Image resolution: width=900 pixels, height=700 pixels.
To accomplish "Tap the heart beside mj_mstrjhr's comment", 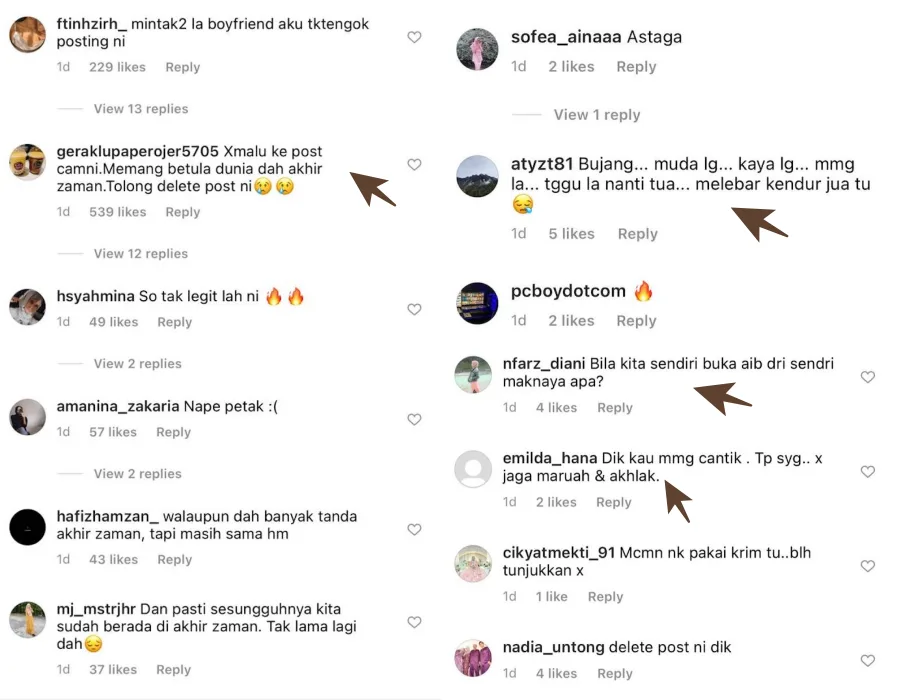I will (x=414, y=622).
